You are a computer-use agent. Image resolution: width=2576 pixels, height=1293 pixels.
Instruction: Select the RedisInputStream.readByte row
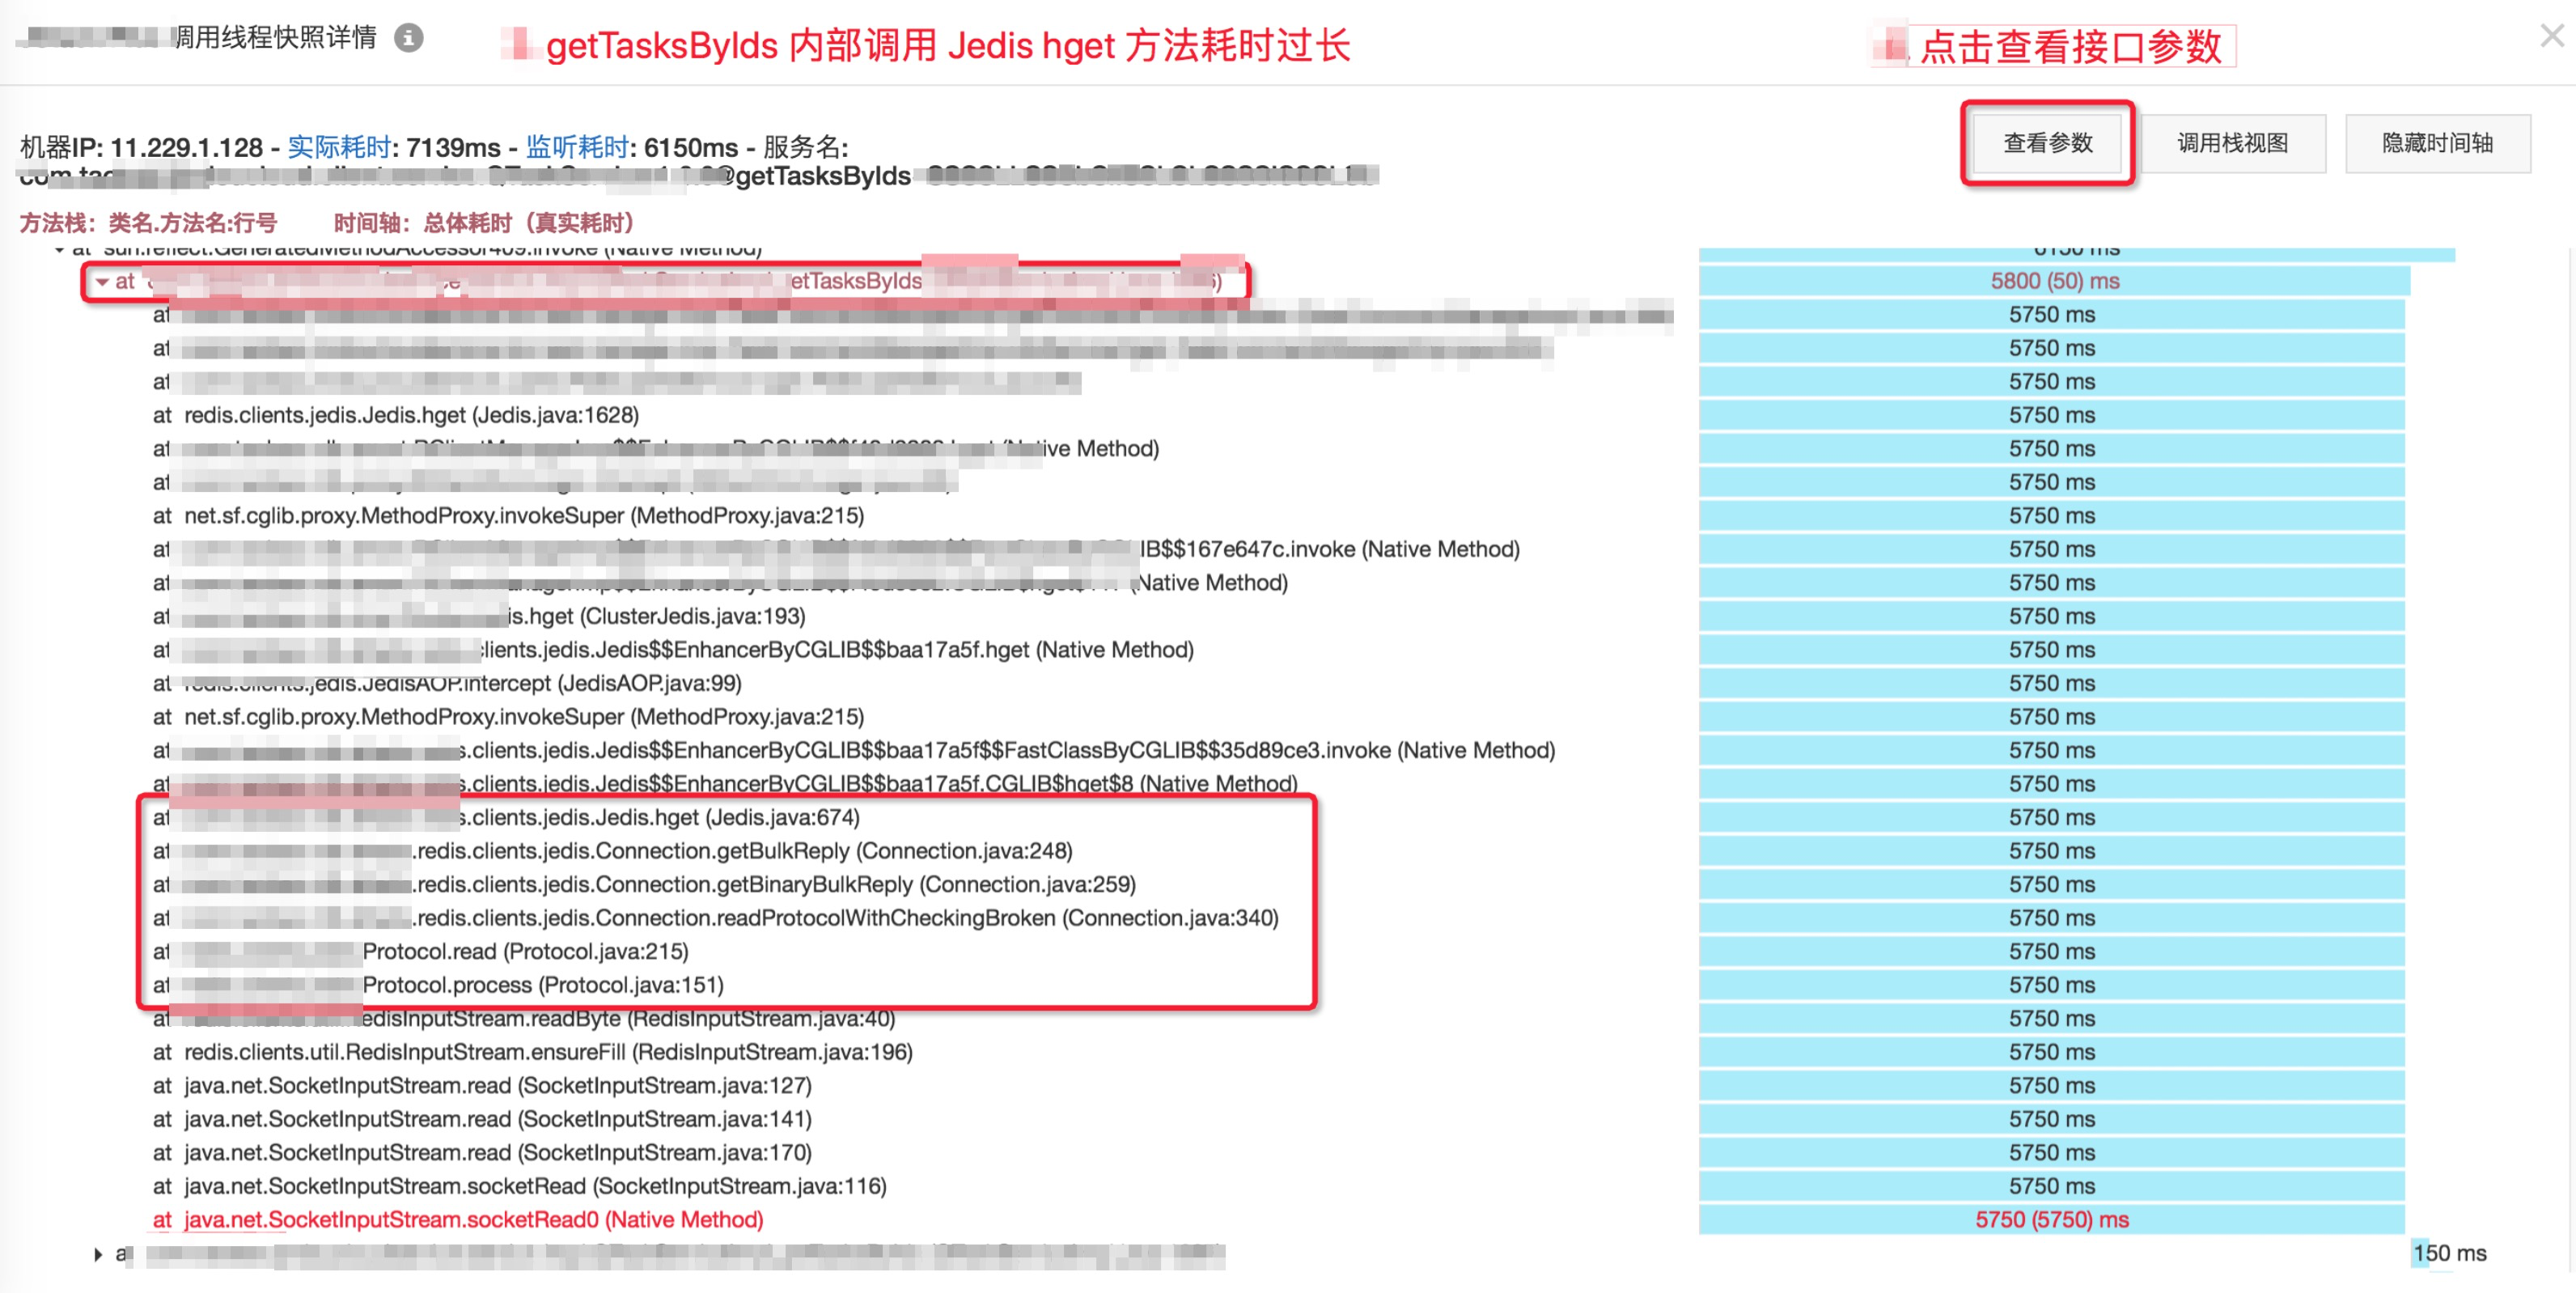point(524,1019)
